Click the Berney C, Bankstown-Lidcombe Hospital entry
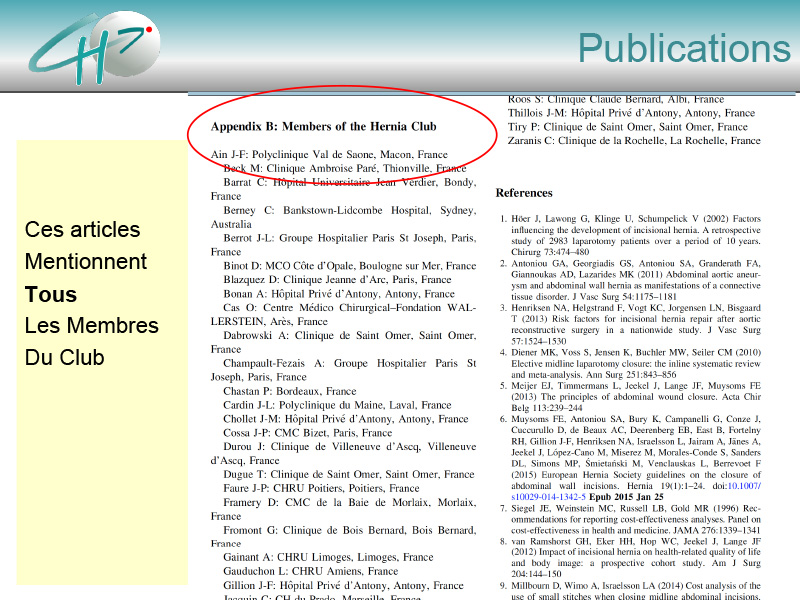Viewport: 800px width, 600px height. 343,217
